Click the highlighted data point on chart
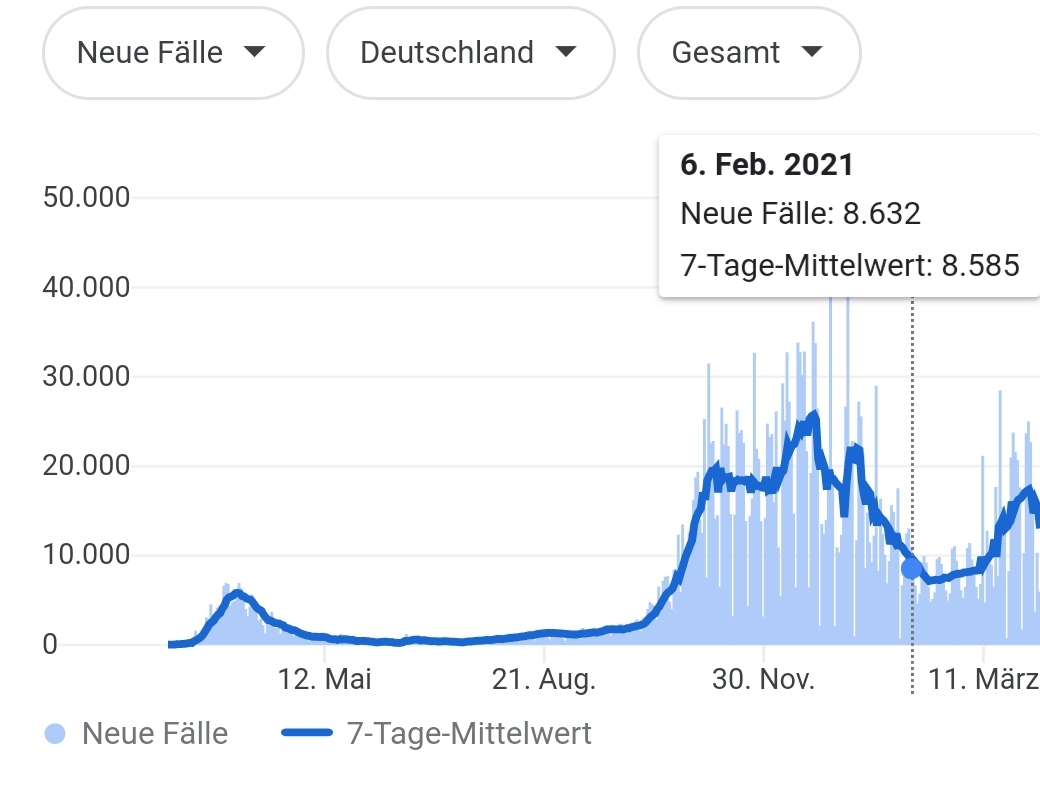This screenshot has height=787, width=1040. coord(912,568)
